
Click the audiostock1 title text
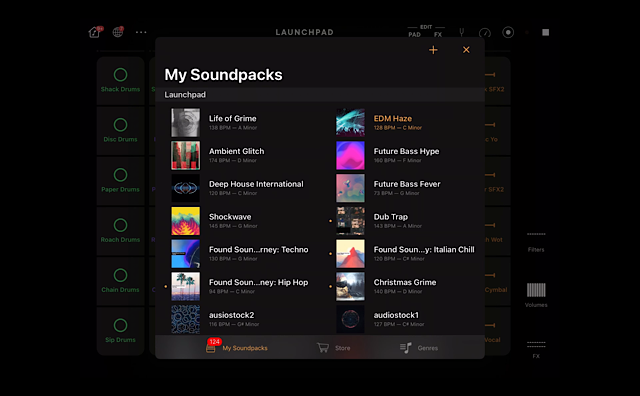click(396, 315)
